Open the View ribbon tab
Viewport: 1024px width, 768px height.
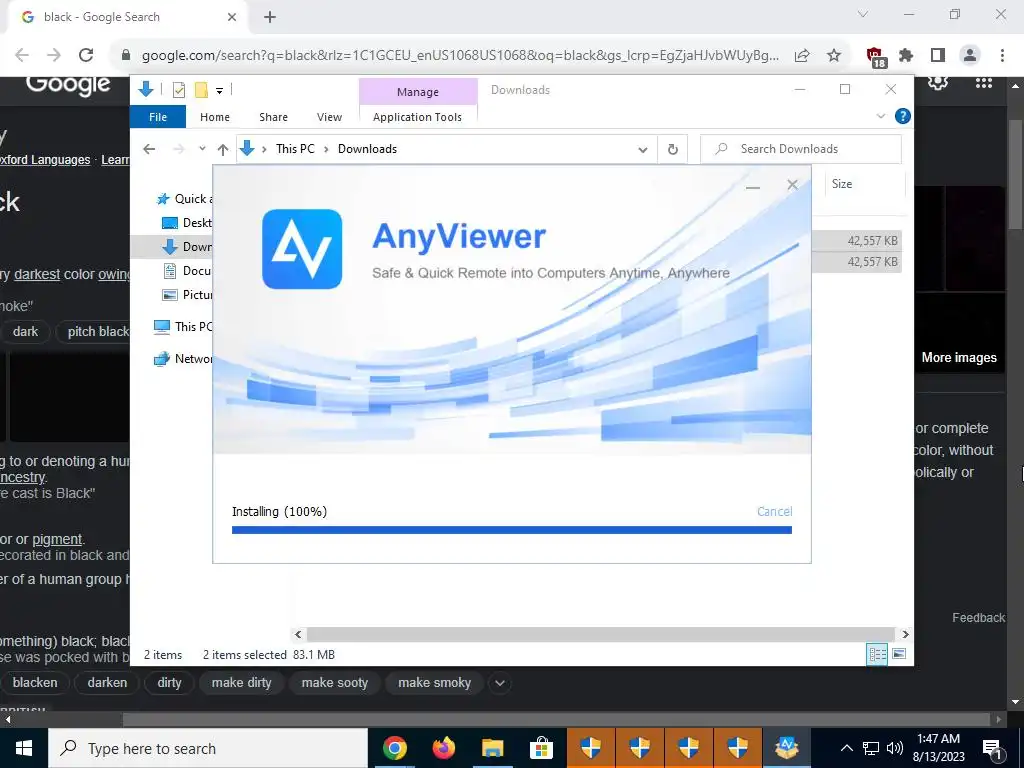[329, 117]
